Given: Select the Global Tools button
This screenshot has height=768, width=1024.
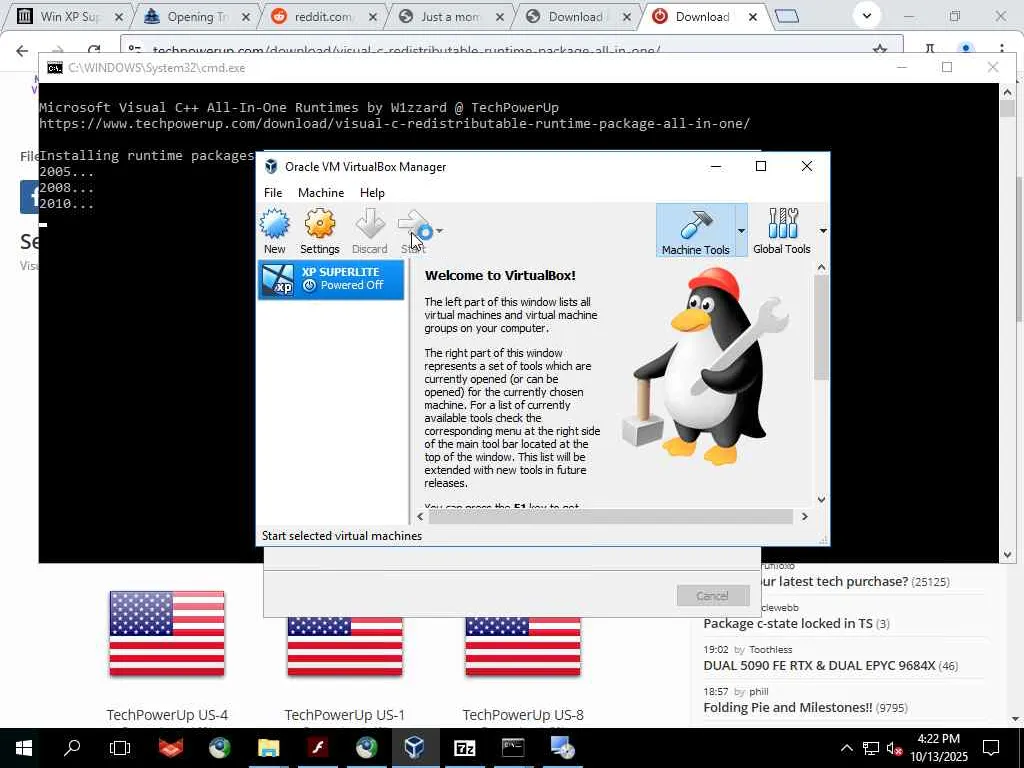Looking at the screenshot, I should (782, 231).
